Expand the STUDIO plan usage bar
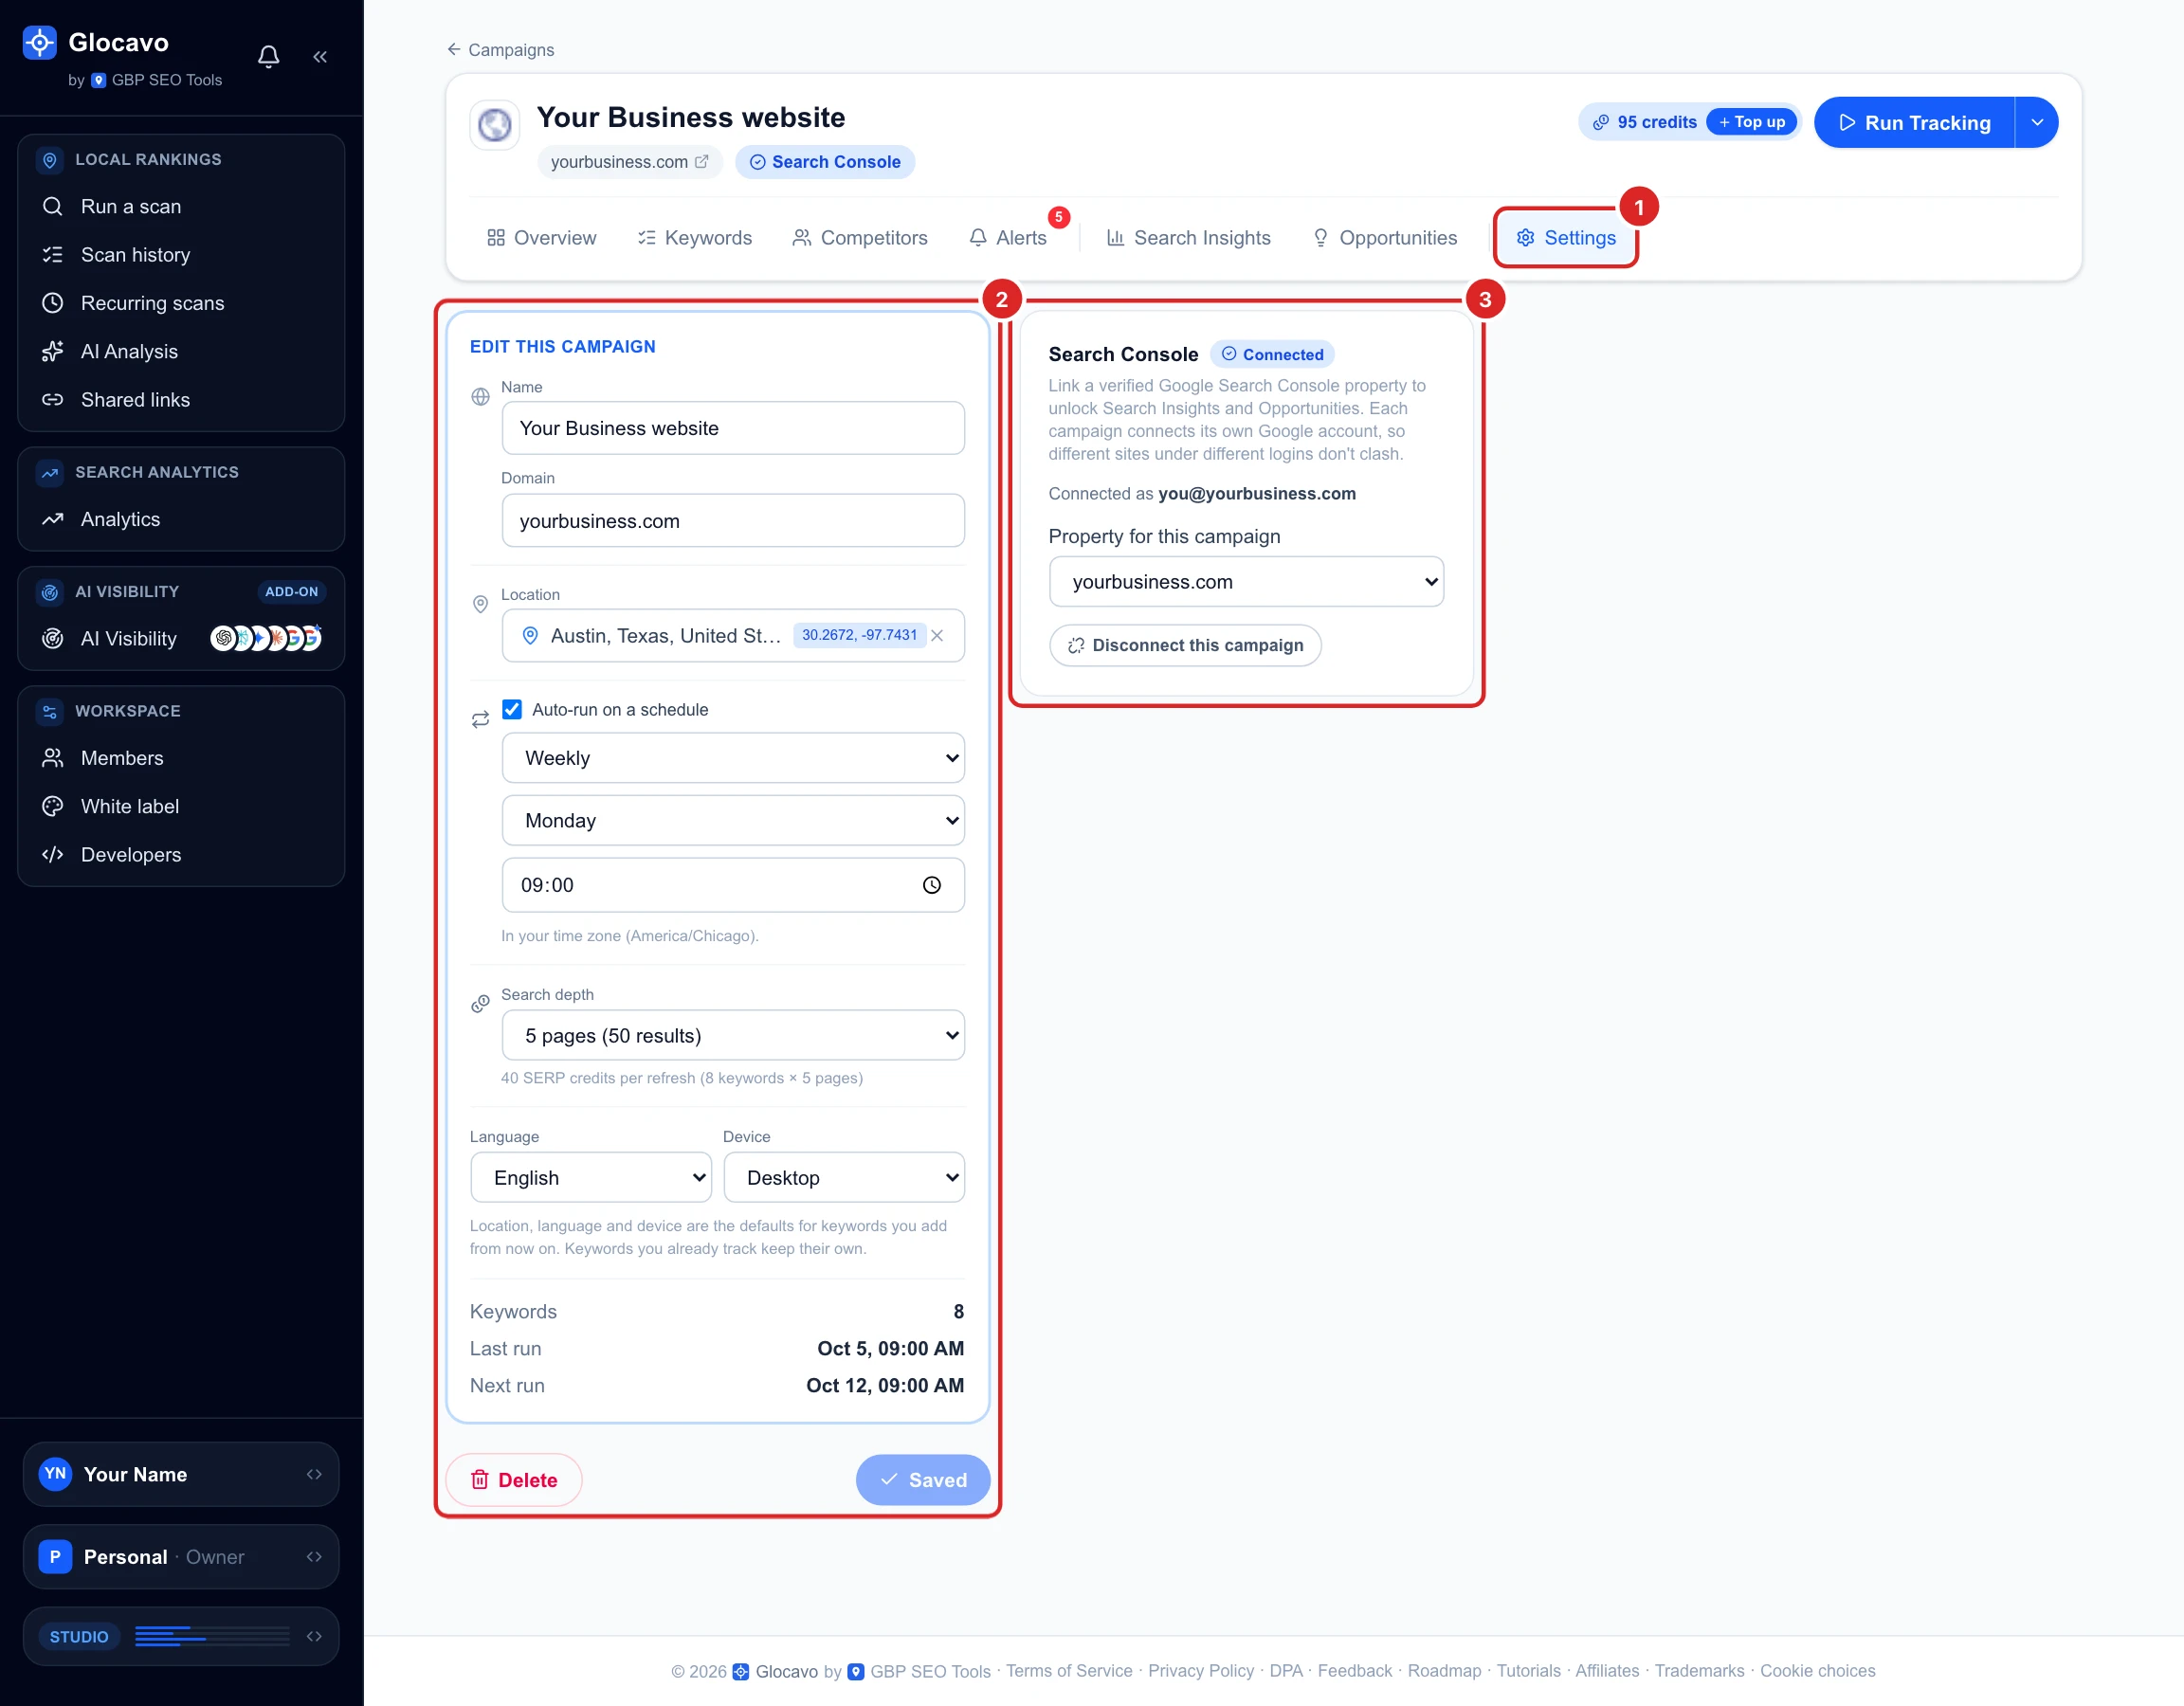 pyautogui.click(x=181, y=1637)
